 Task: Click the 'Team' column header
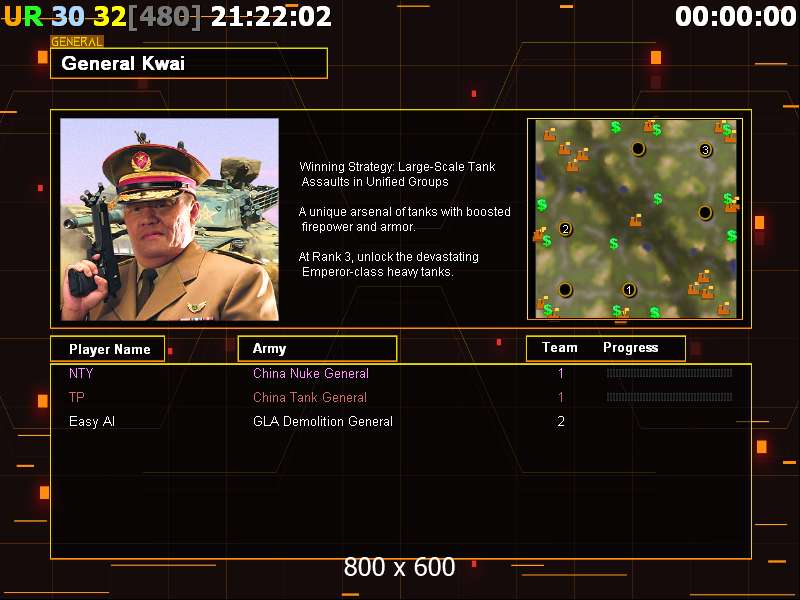tap(560, 347)
